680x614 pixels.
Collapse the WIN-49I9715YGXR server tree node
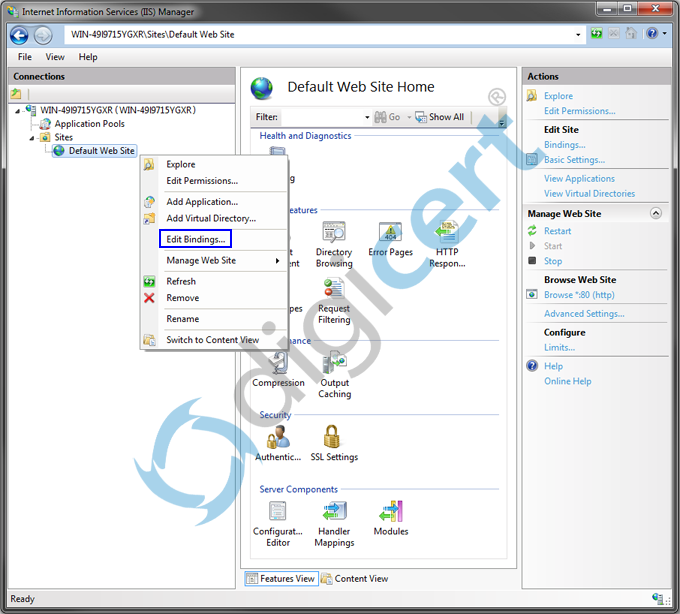tap(17, 111)
